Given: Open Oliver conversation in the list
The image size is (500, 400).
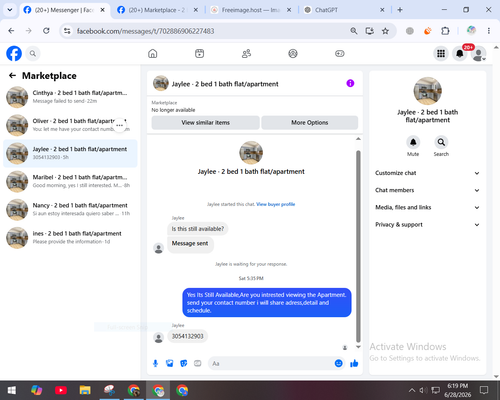Looking at the screenshot, I should (x=70, y=125).
